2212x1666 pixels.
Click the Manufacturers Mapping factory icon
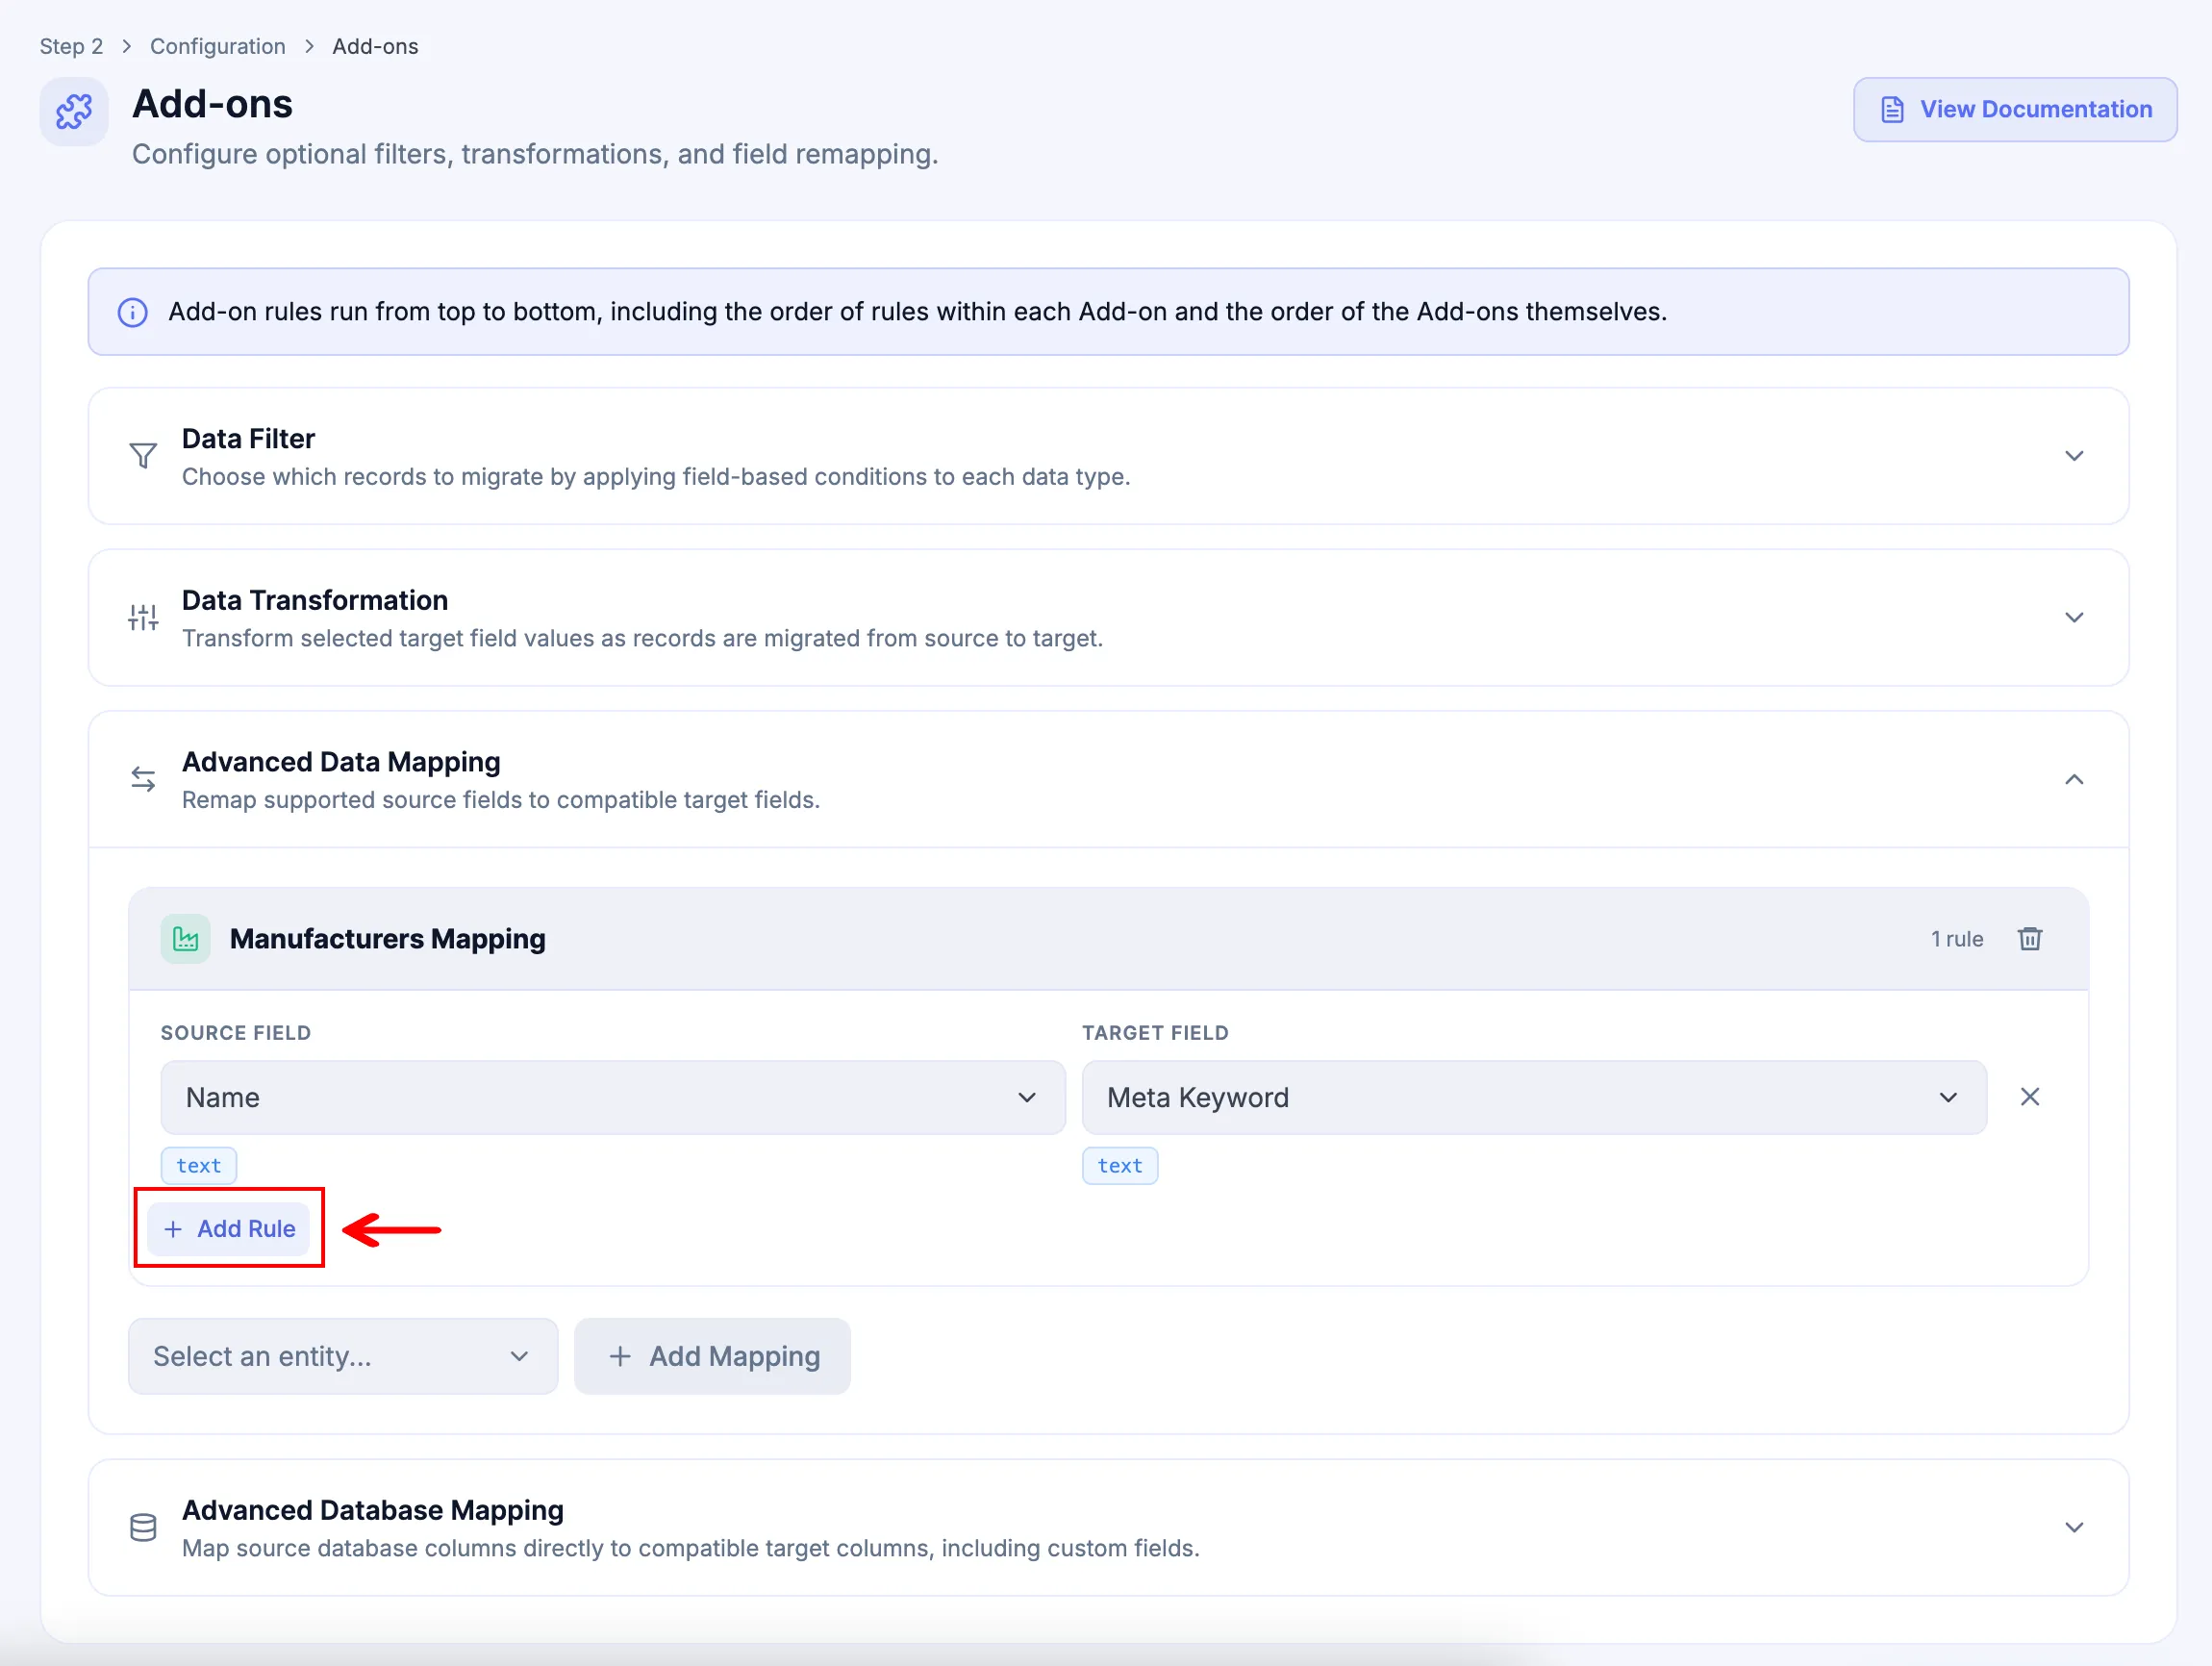point(186,939)
